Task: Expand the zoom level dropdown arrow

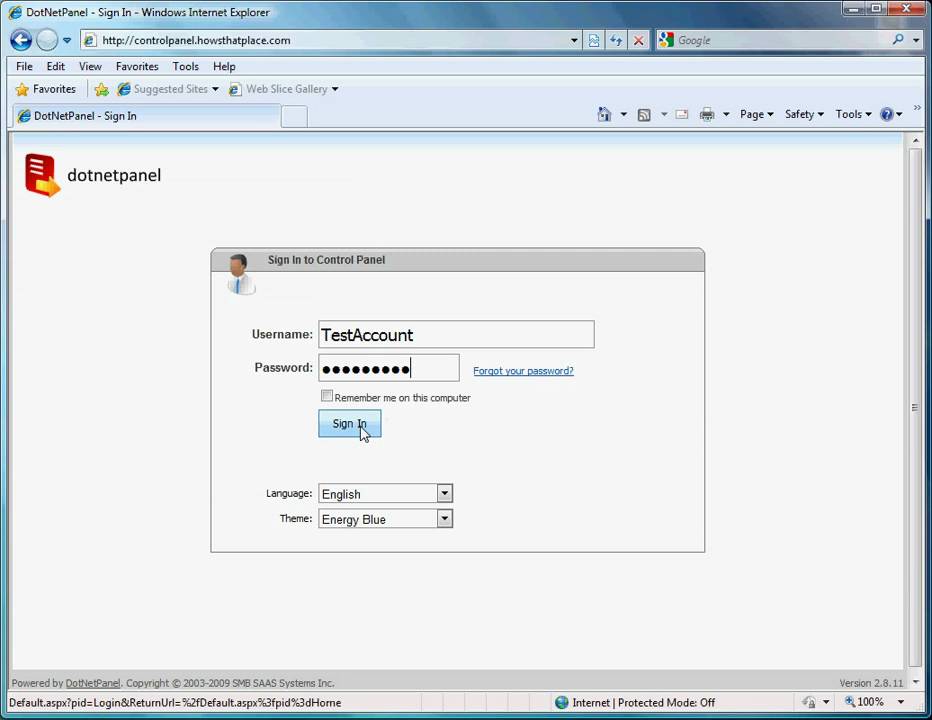Action: tap(901, 702)
